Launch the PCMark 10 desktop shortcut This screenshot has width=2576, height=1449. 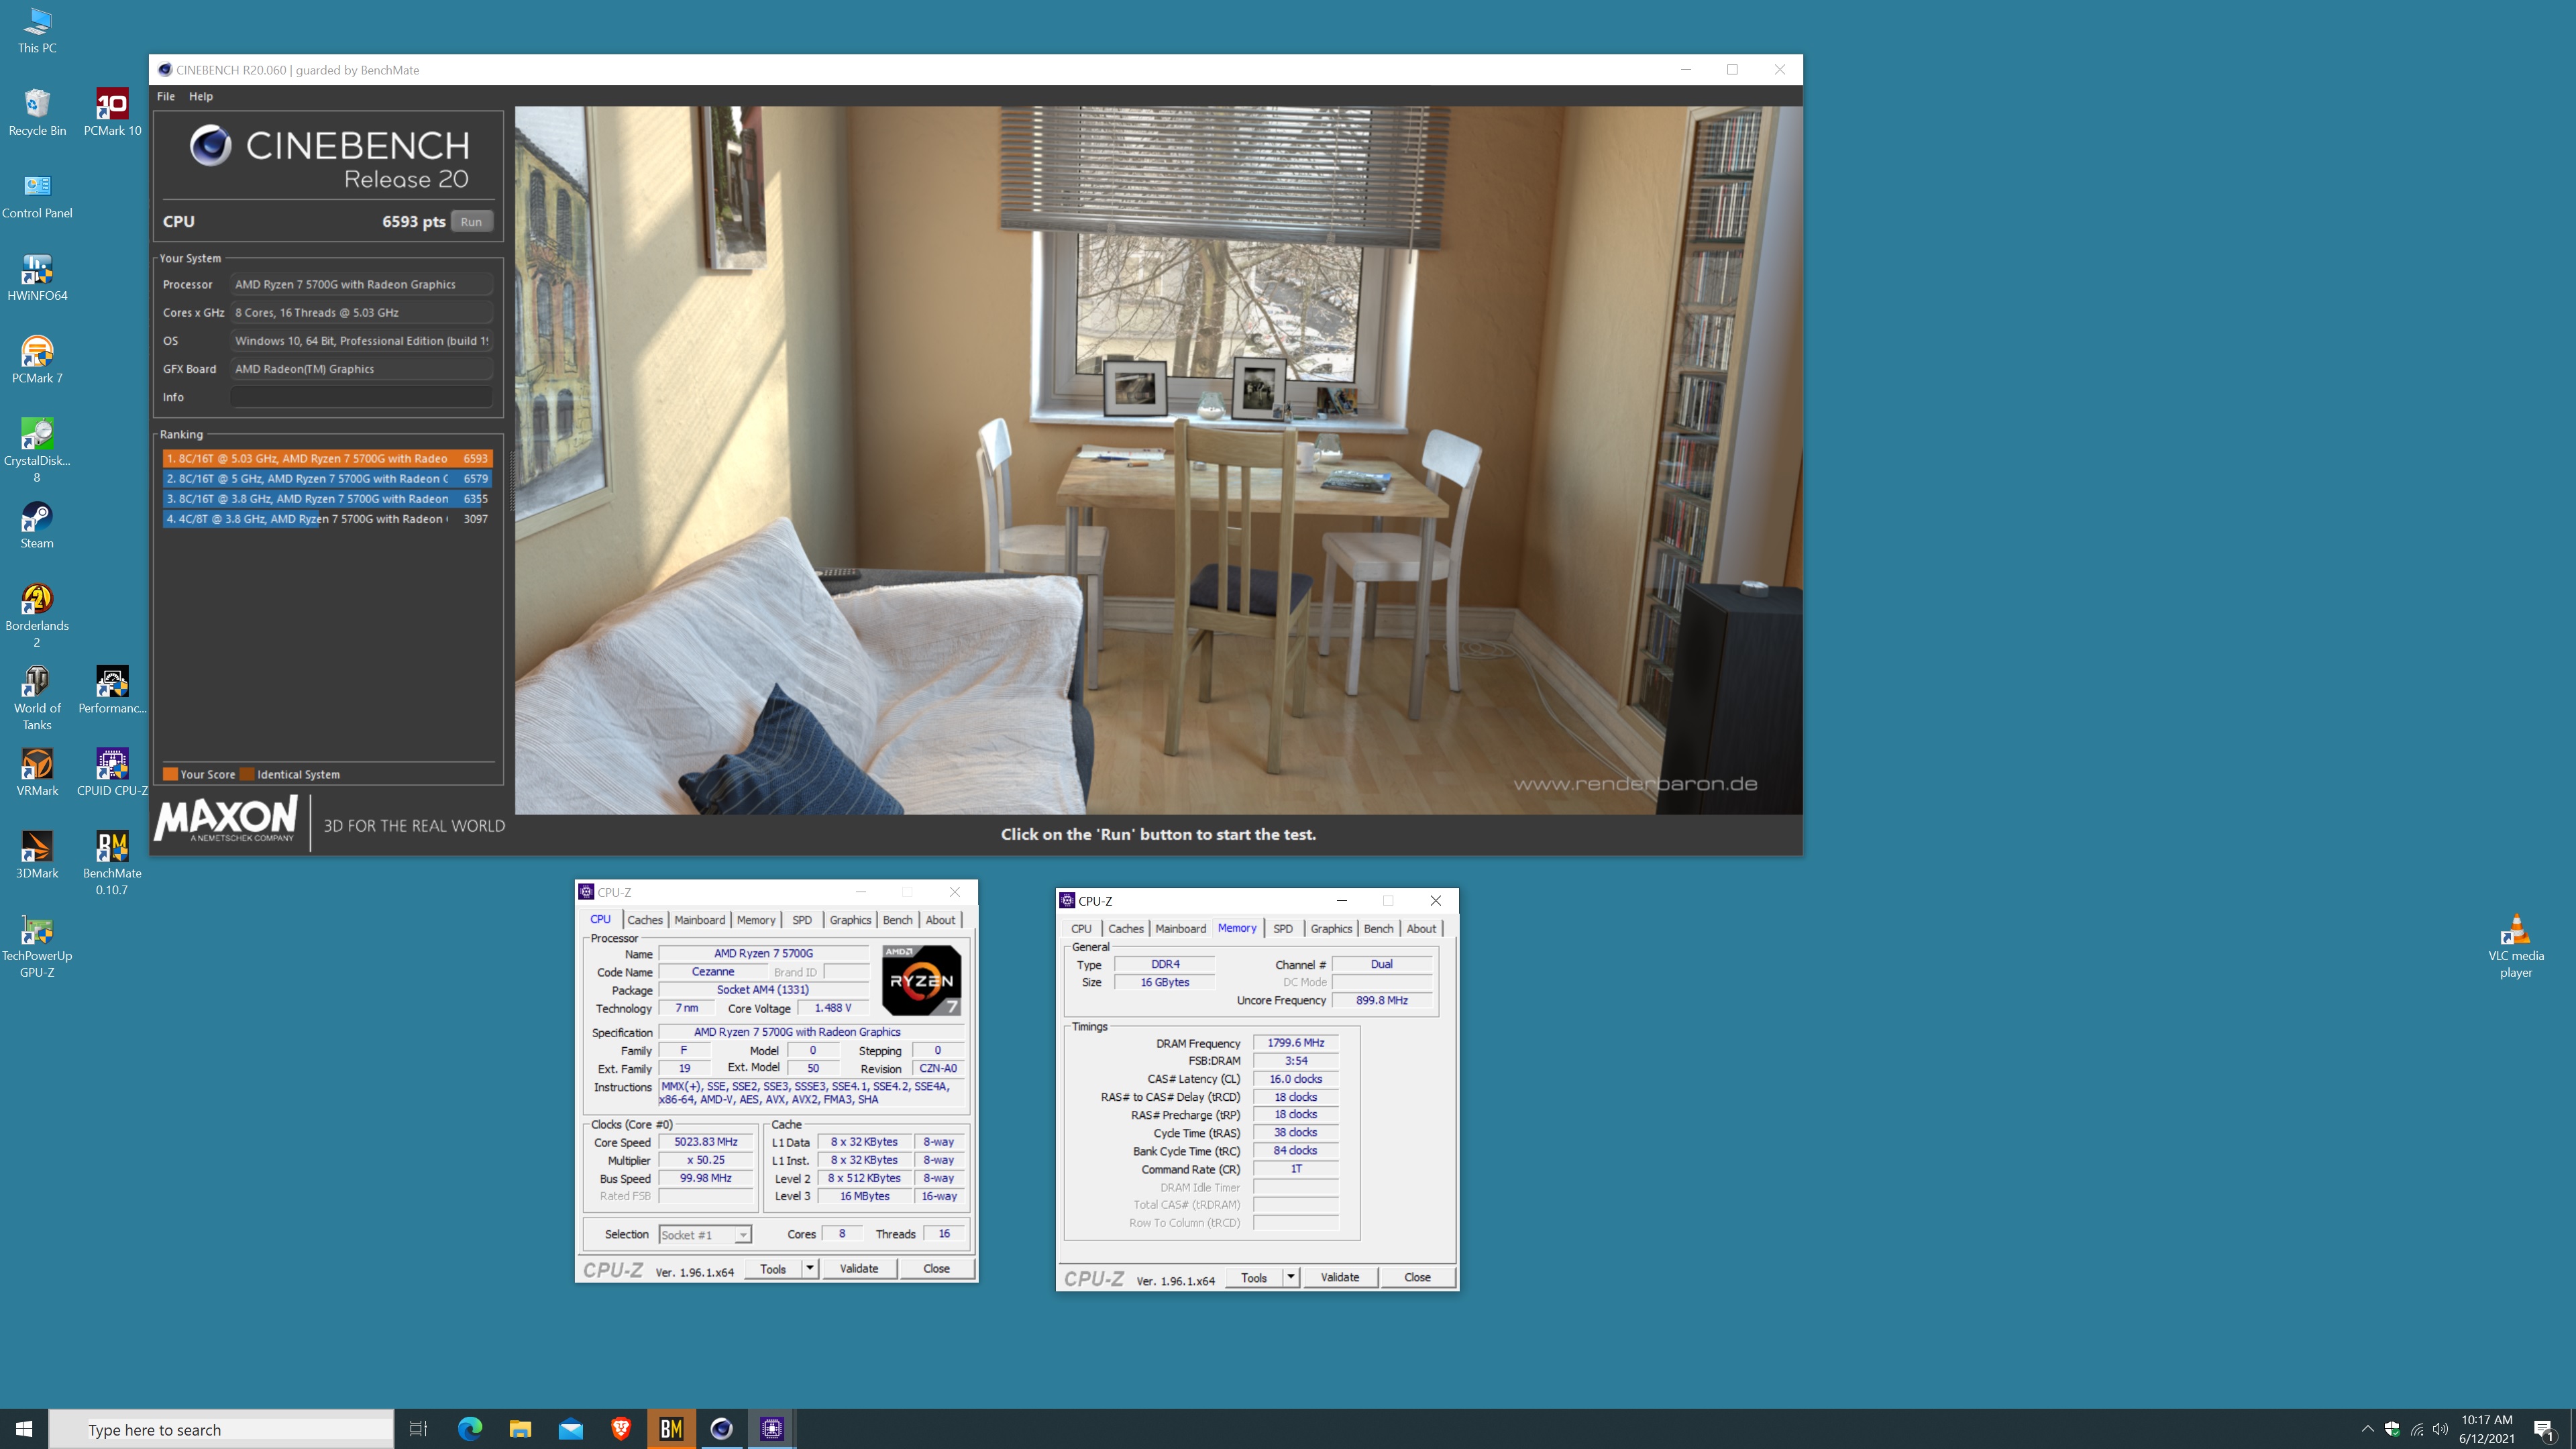[112, 112]
